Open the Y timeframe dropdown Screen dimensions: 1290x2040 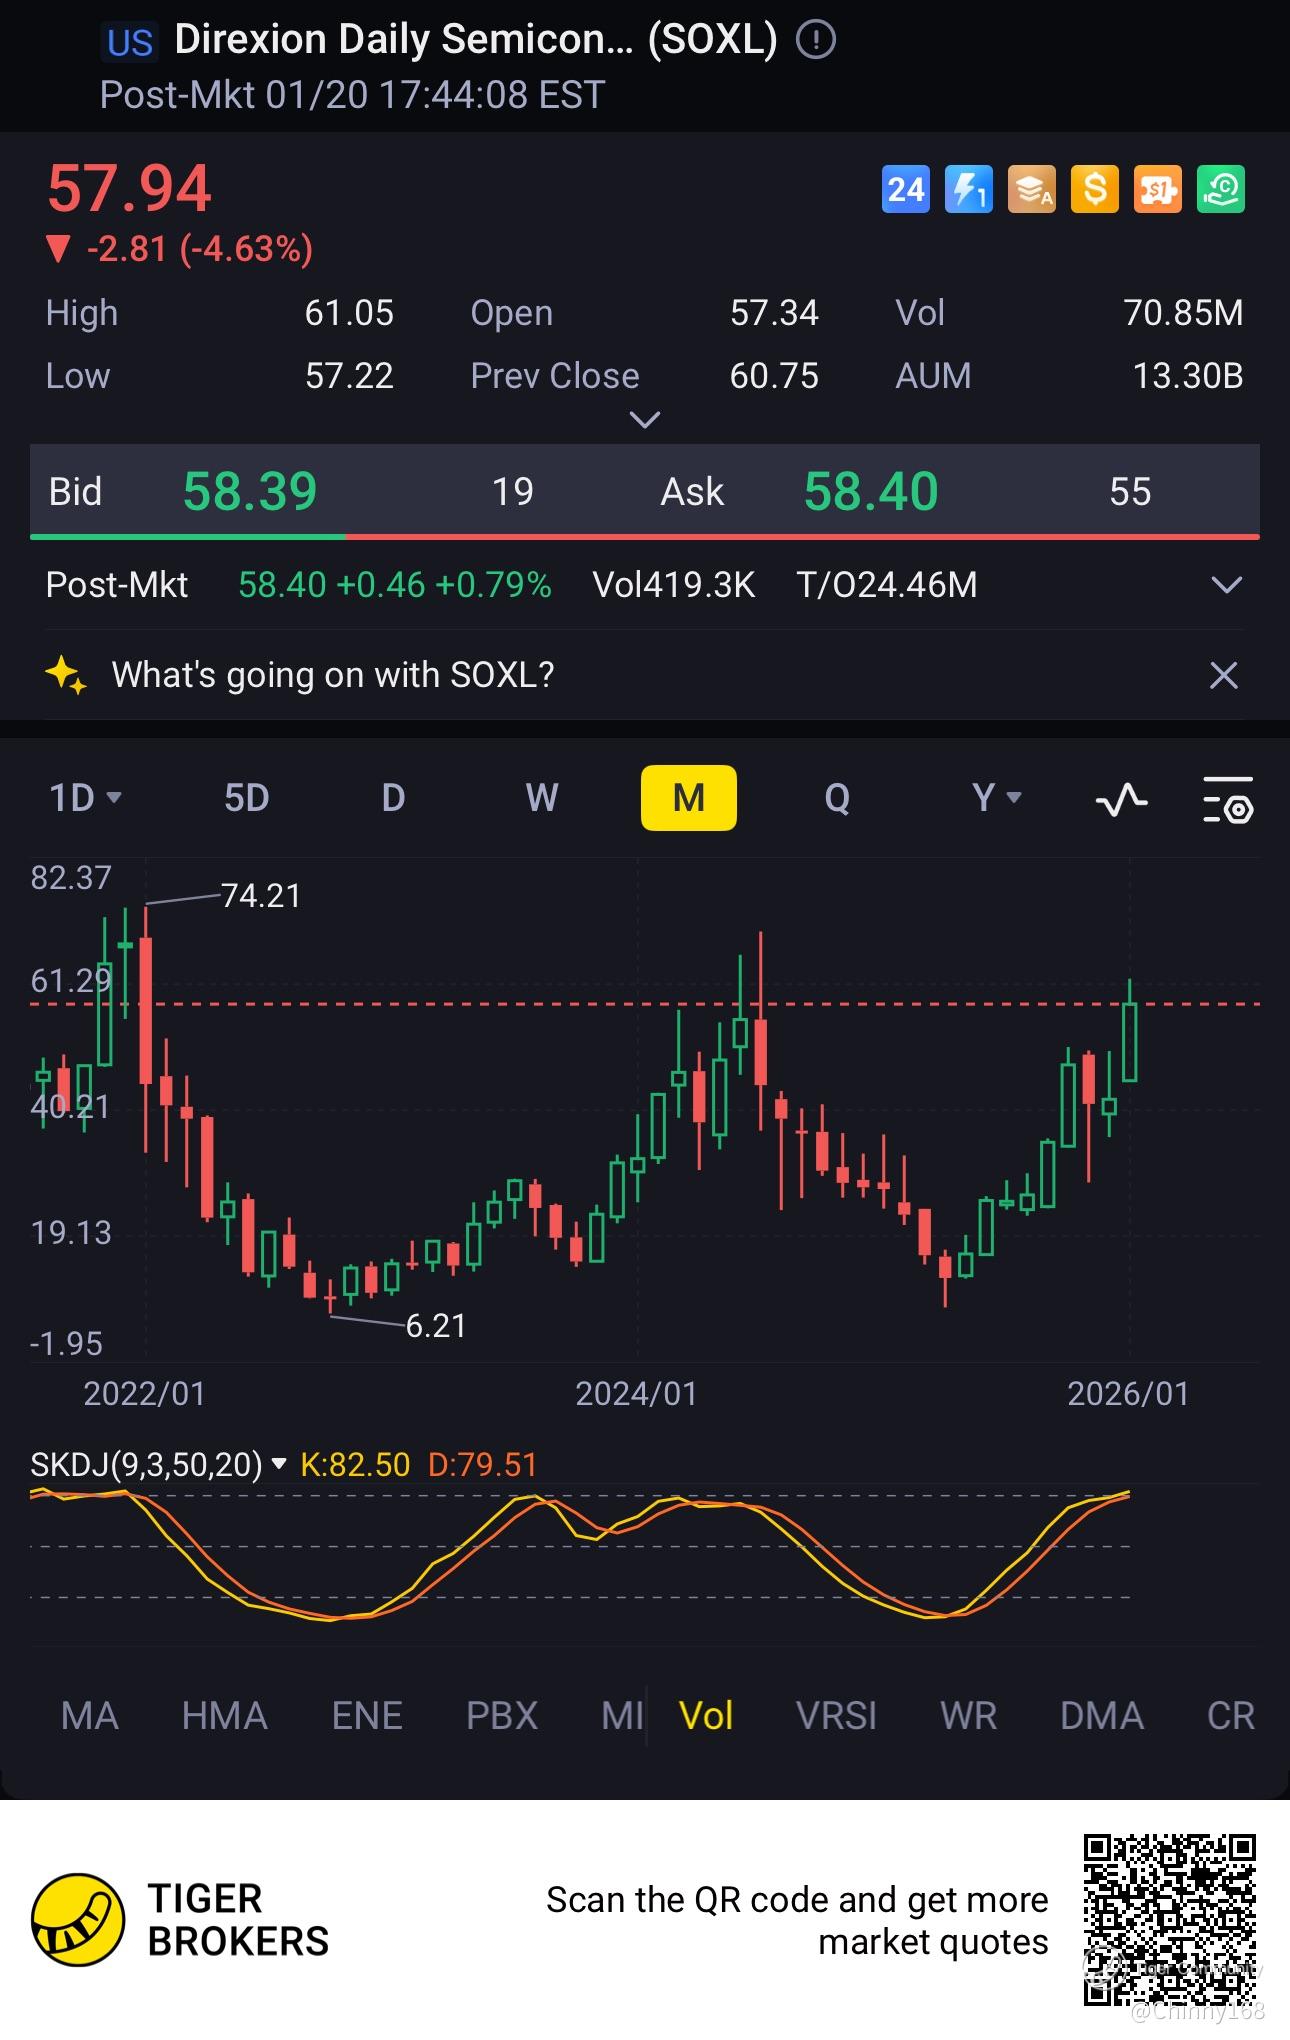click(x=997, y=798)
